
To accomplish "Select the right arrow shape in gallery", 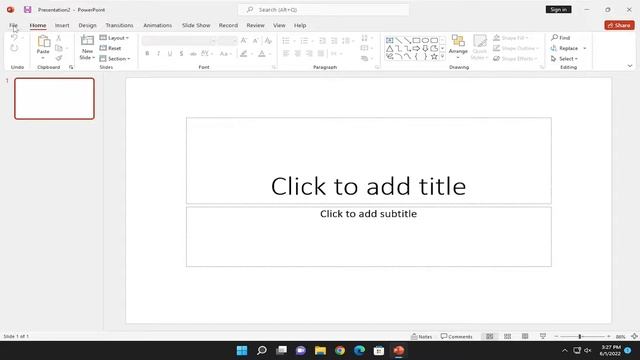I will (x=416, y=49).
